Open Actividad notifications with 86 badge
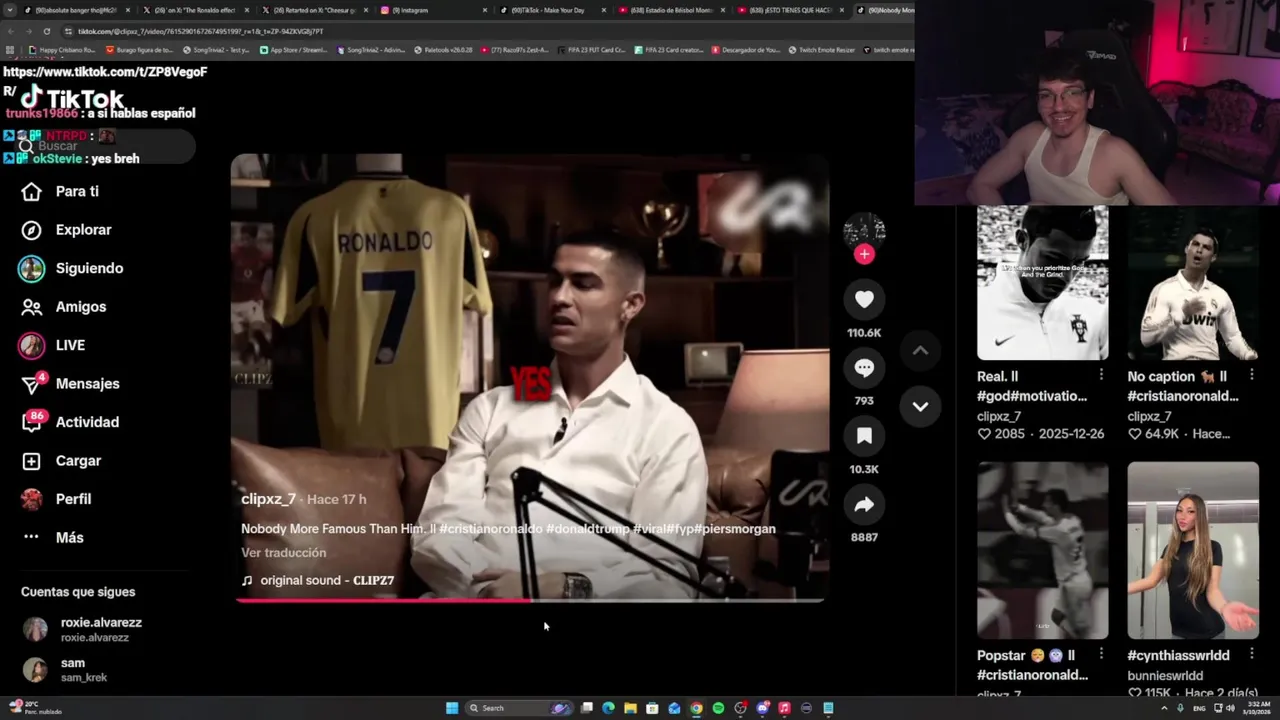The width and height of the screenshot is (1280, 720). [70, 422]
